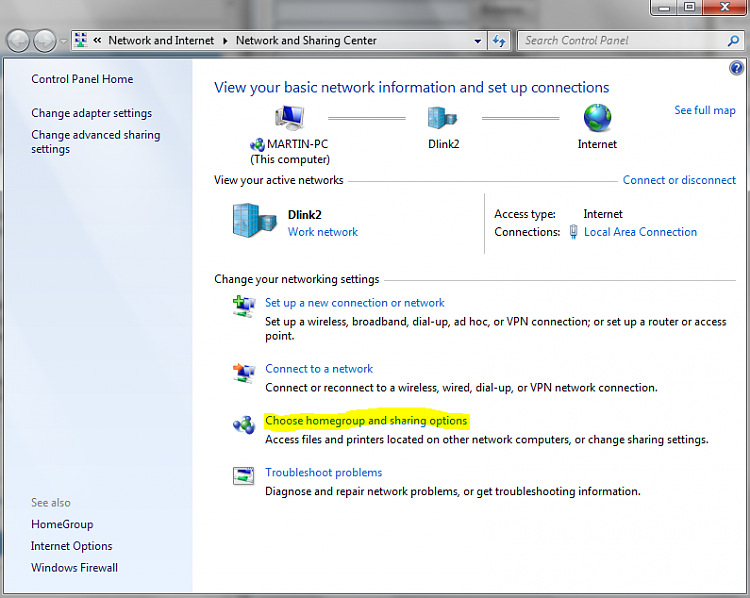The image size is (750, 598).
Task: Open the address bar history dropdown
Action: click(x=477, y=41)
